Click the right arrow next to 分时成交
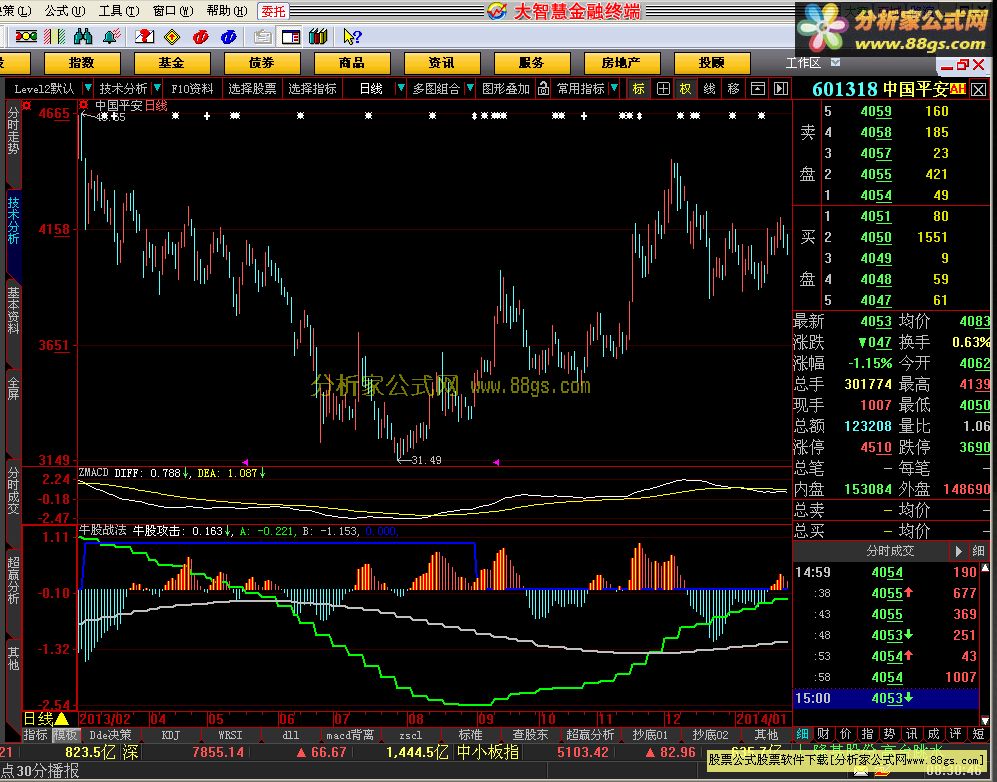This screenshot has width=997, height=782. [958, 551]
